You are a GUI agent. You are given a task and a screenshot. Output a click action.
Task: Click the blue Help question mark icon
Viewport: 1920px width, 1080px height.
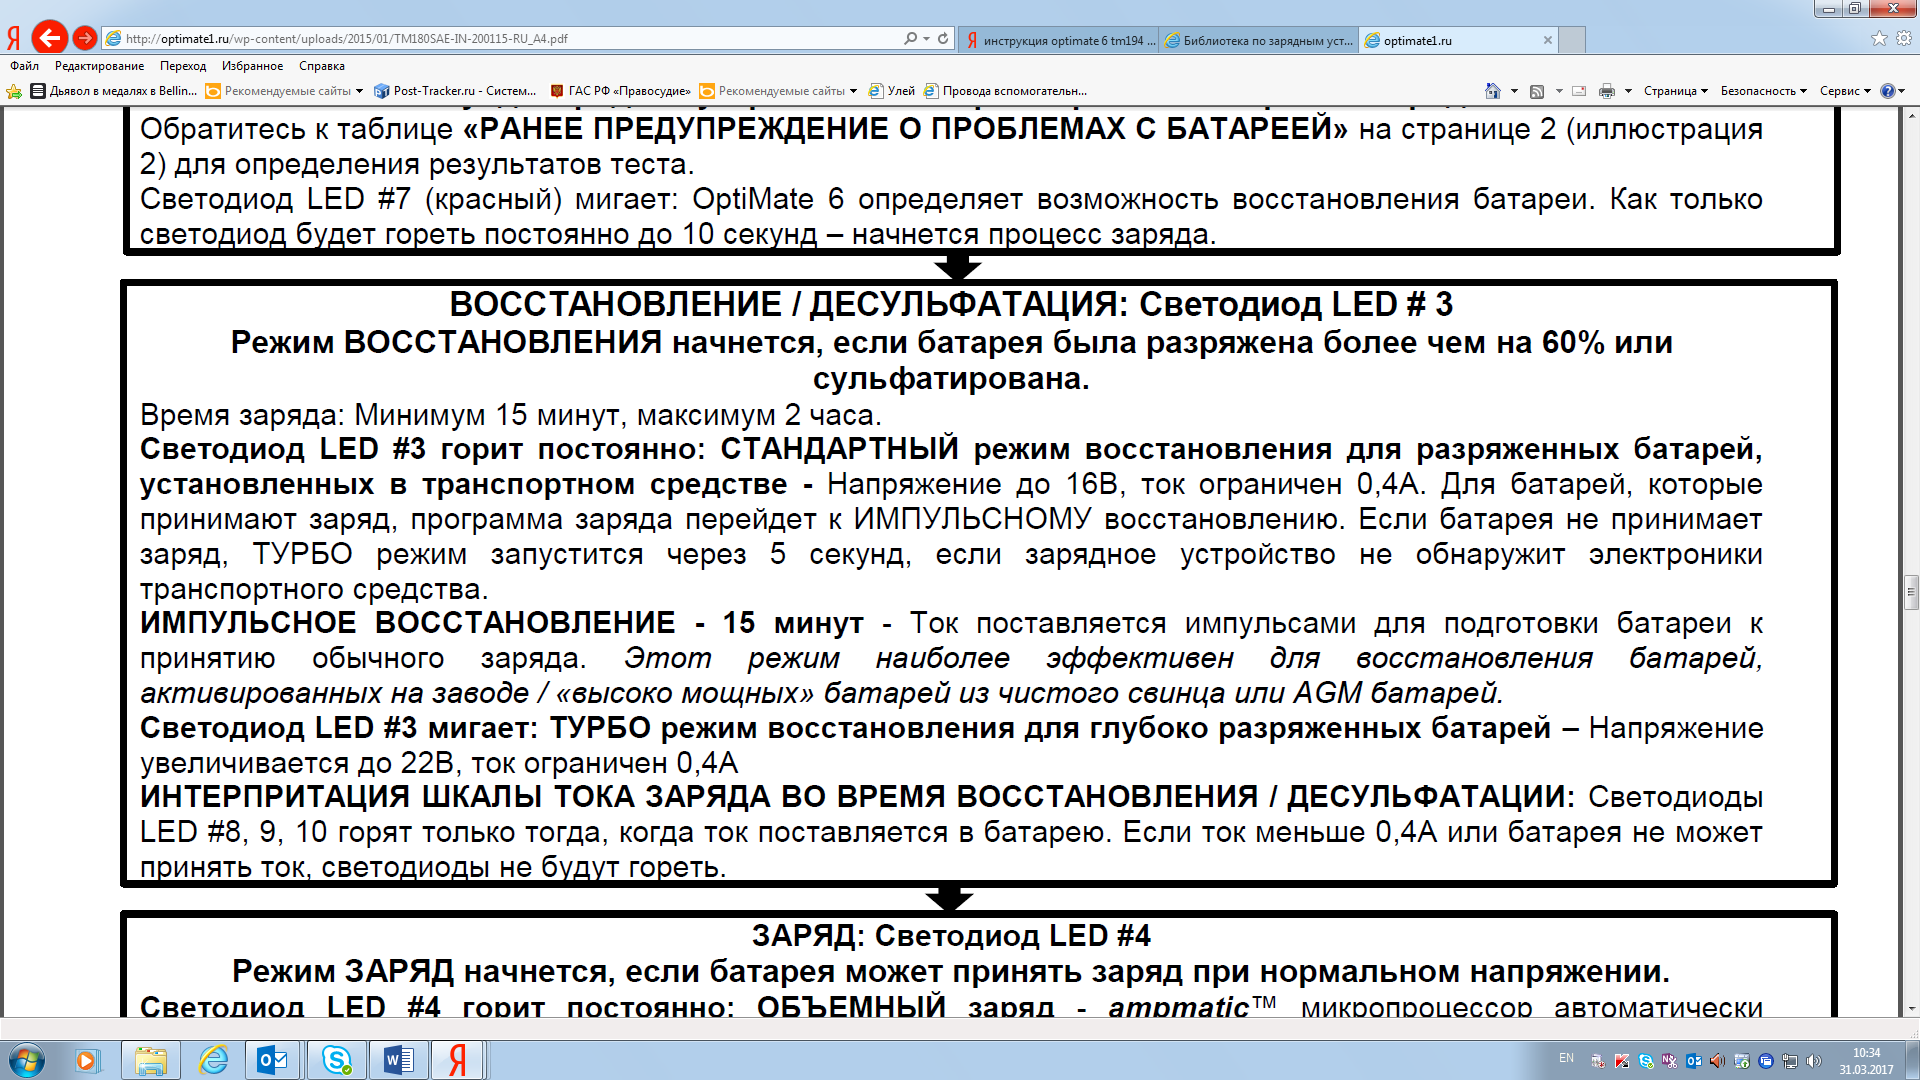(x=1887, y=91)
